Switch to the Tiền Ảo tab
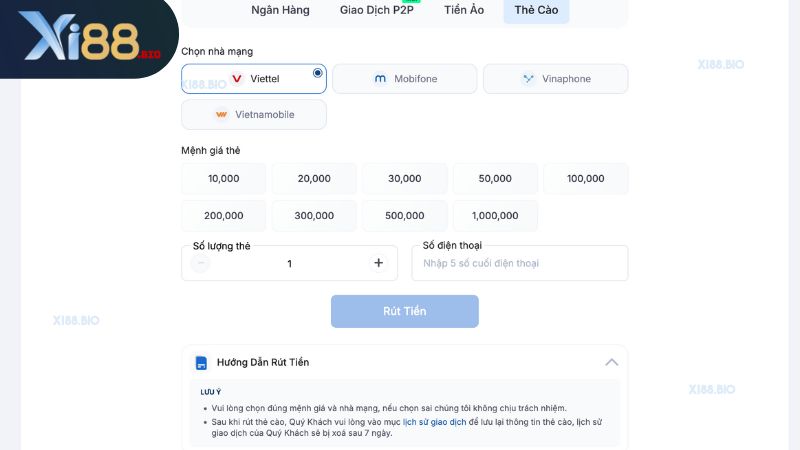800x450 pixels. (464, 10)
